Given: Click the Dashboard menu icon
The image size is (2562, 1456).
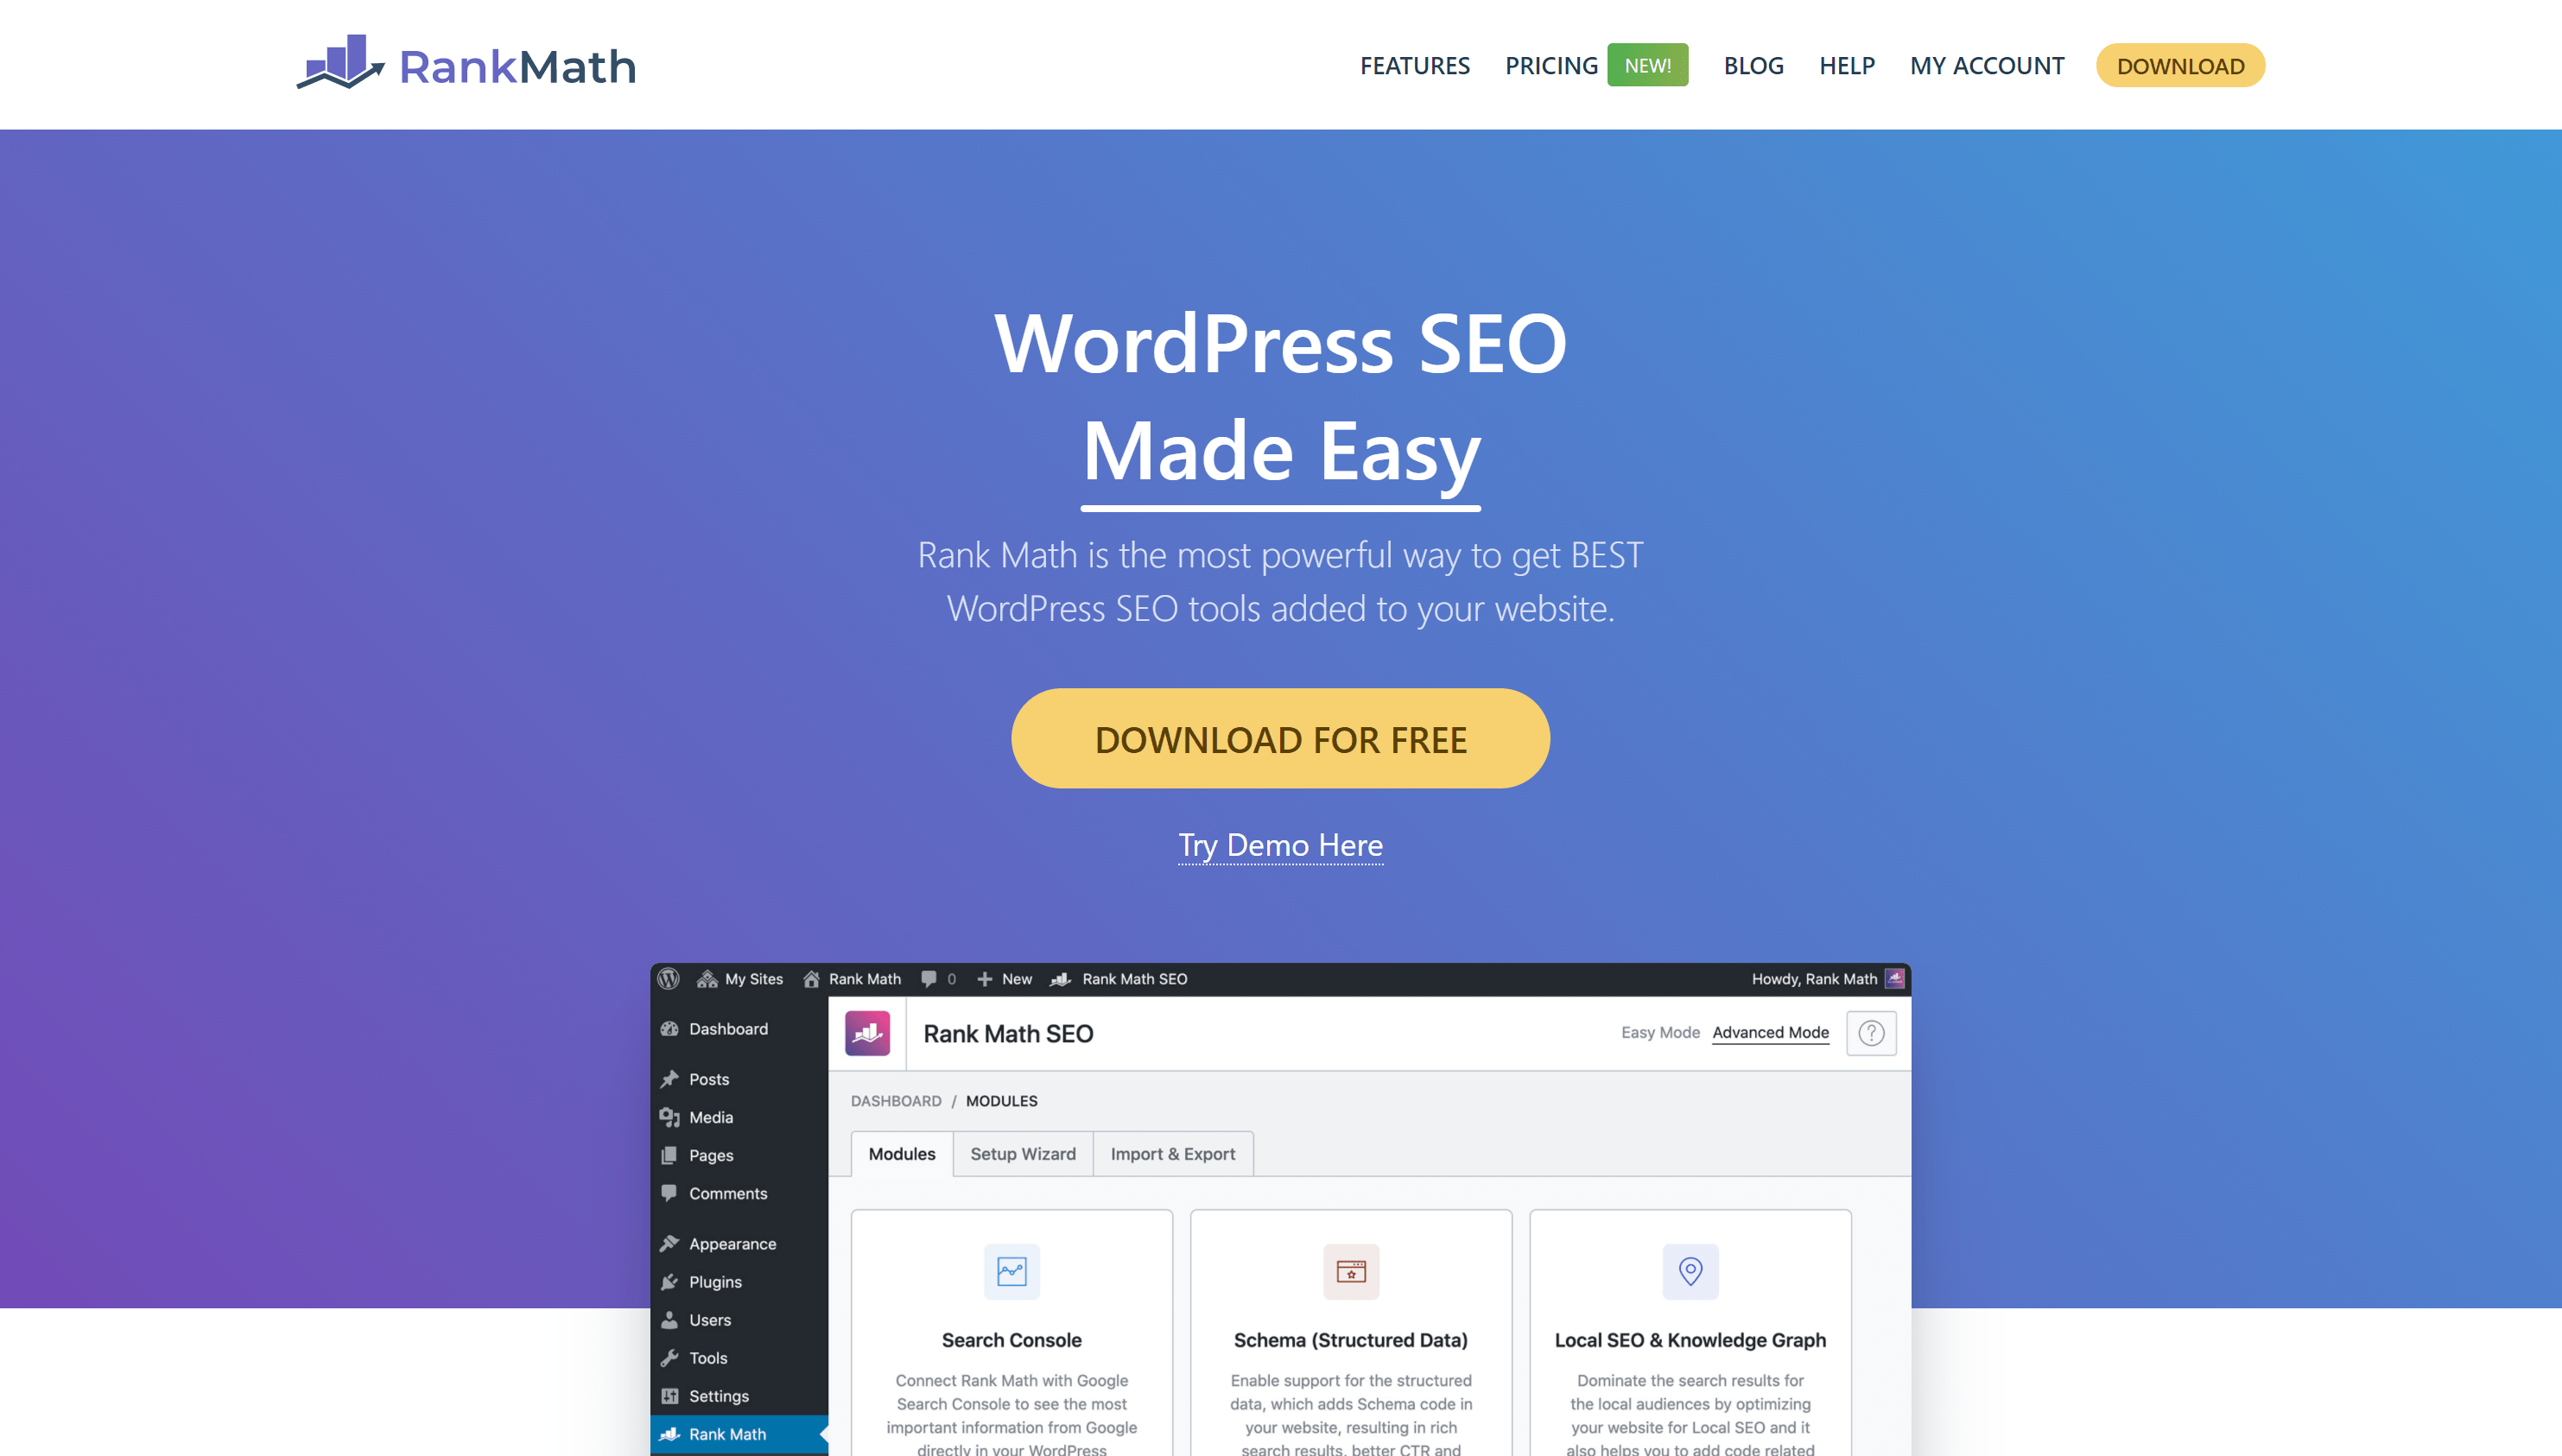Looking at the screenshot, I should (x=674, y=1027).
